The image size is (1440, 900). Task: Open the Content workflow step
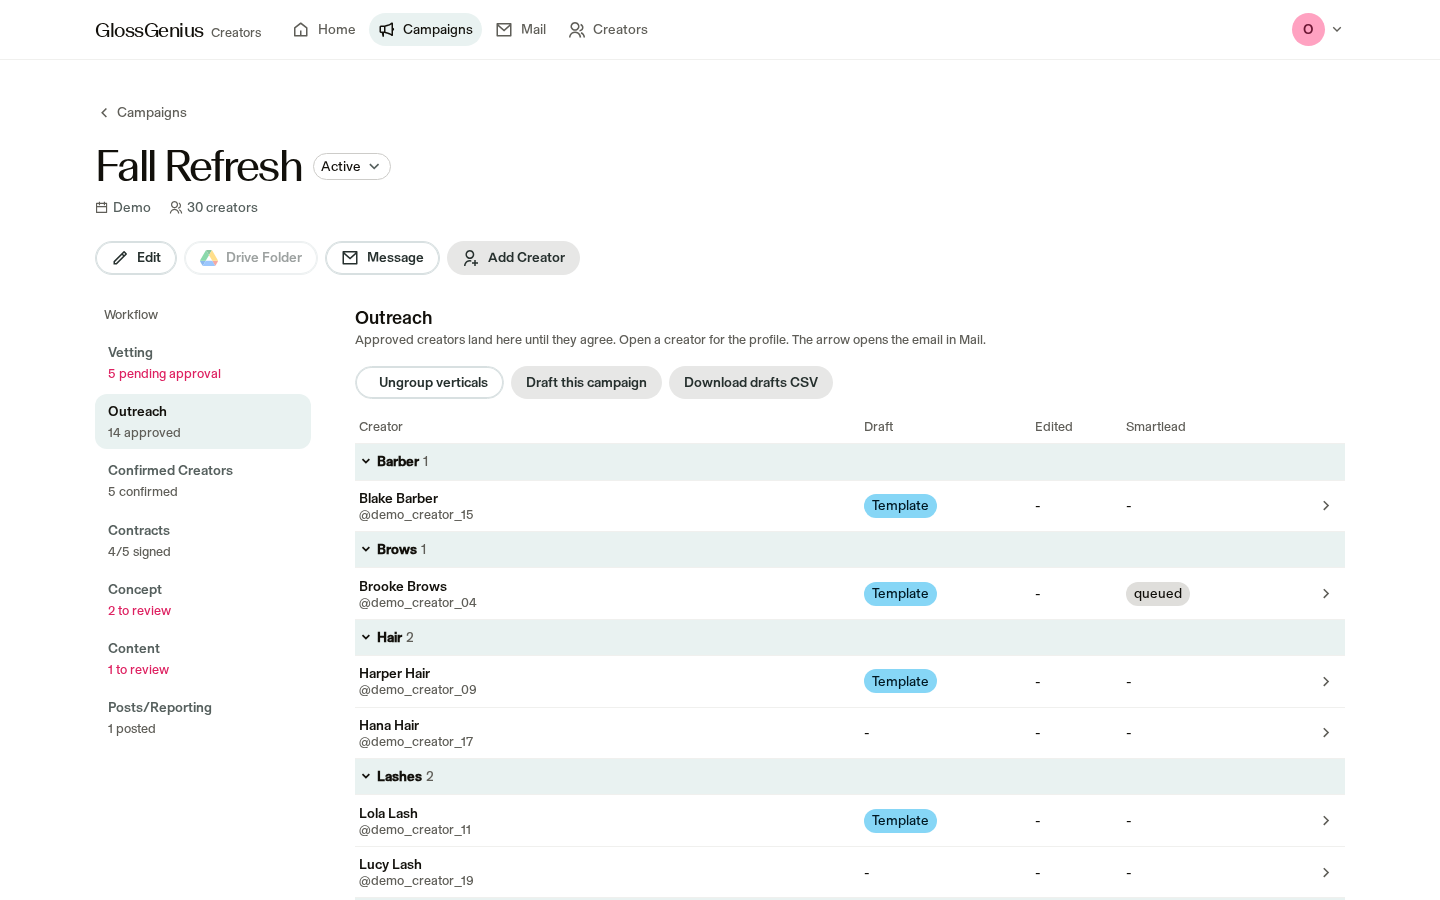(x=203, y=659)
